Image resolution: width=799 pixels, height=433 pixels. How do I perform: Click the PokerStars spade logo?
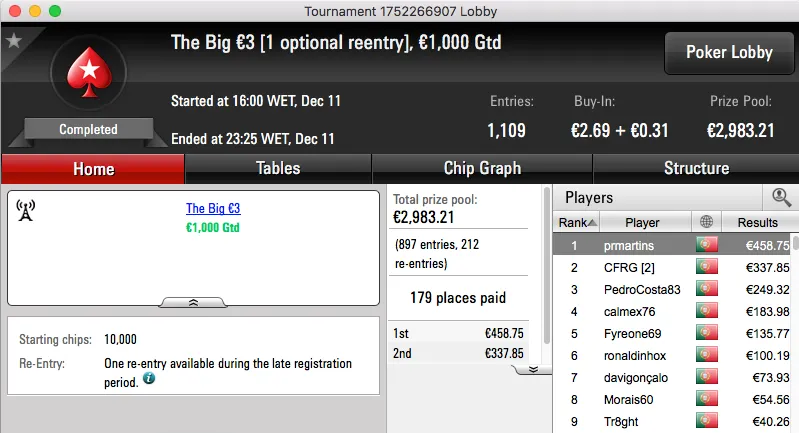(88, 76)
